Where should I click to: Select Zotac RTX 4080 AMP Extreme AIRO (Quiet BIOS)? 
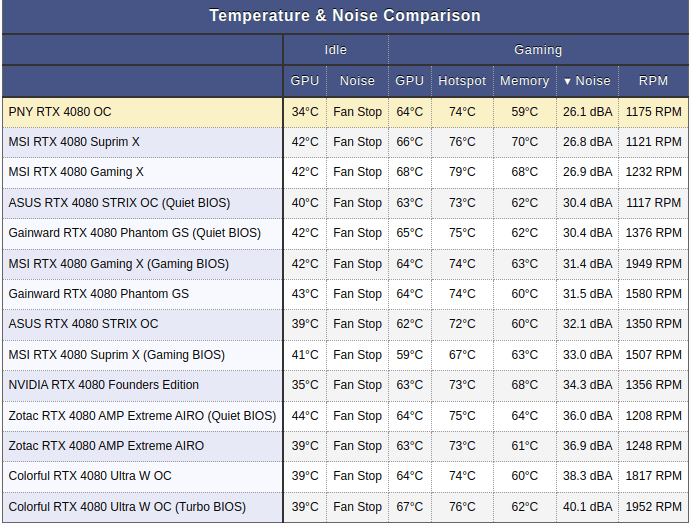pos(142,416)
